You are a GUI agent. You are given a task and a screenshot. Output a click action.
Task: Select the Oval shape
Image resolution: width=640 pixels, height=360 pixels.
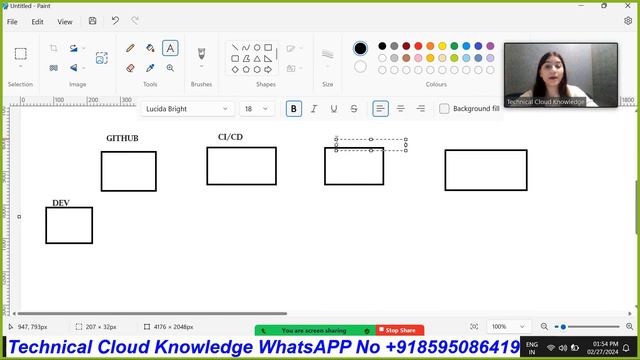click(x=257, y=48)
